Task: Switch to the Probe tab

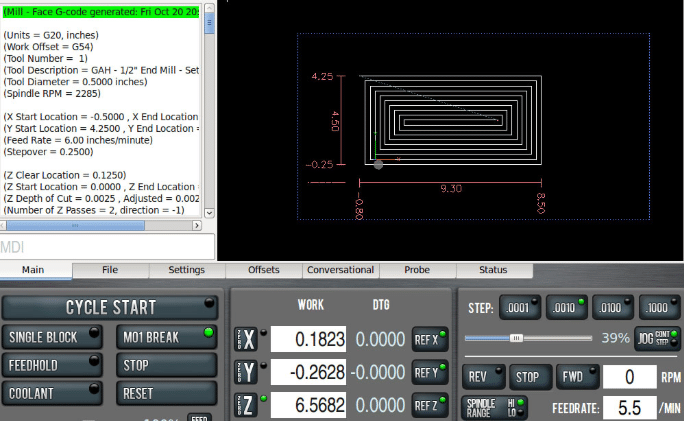Action: pos(417,270)
